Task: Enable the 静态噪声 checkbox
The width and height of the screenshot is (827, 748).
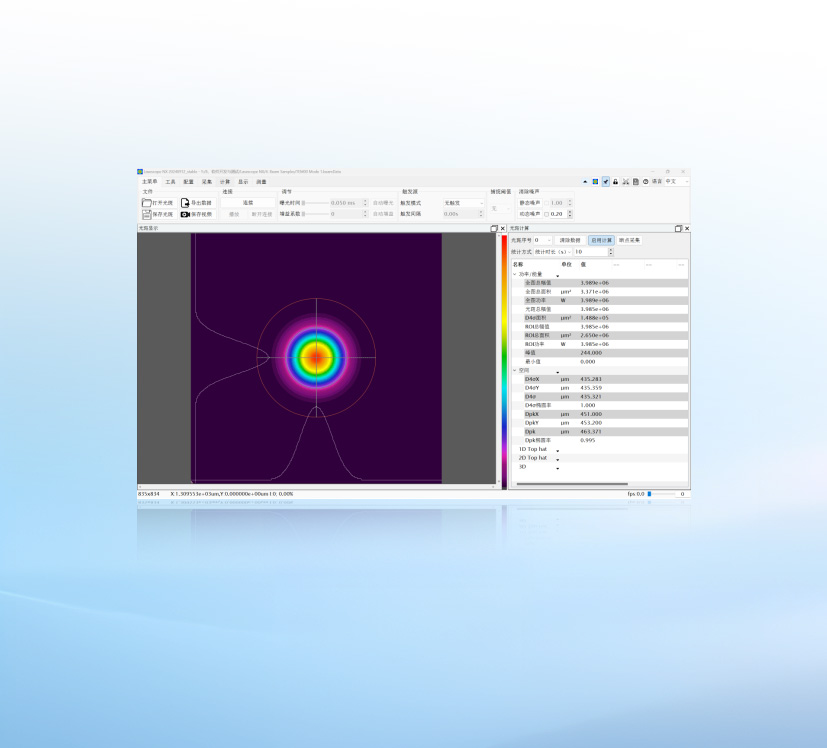Action: (546, 203)
